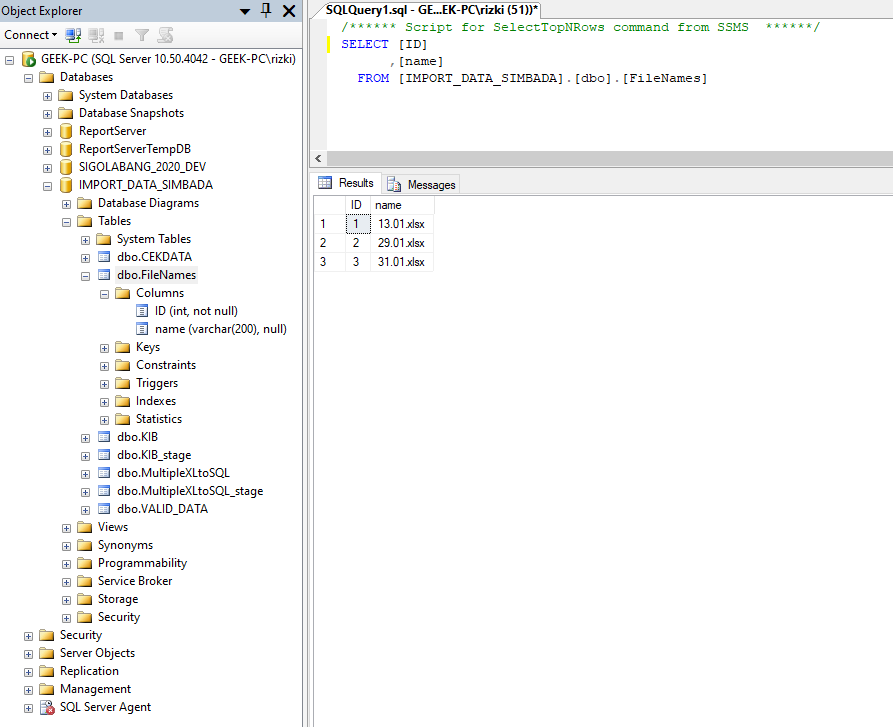Expand the Programmability folder node
893x727 pixels.
pyautogui.click(x=66, y=564)
